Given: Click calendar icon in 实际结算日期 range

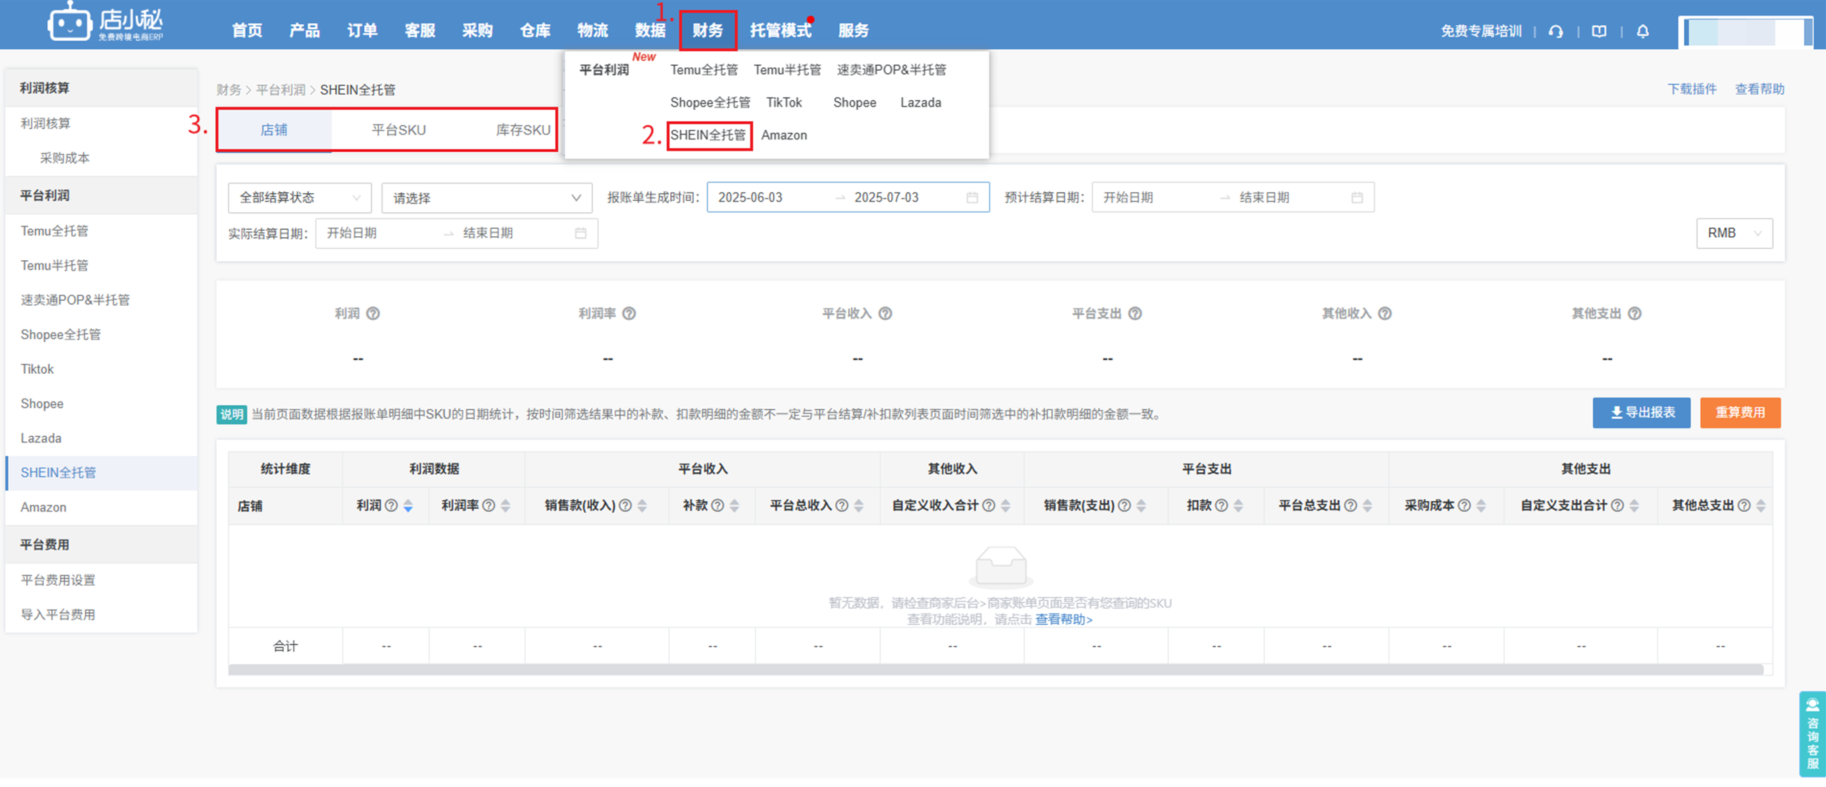Looking at the screenshot, I should pos(581,233).
